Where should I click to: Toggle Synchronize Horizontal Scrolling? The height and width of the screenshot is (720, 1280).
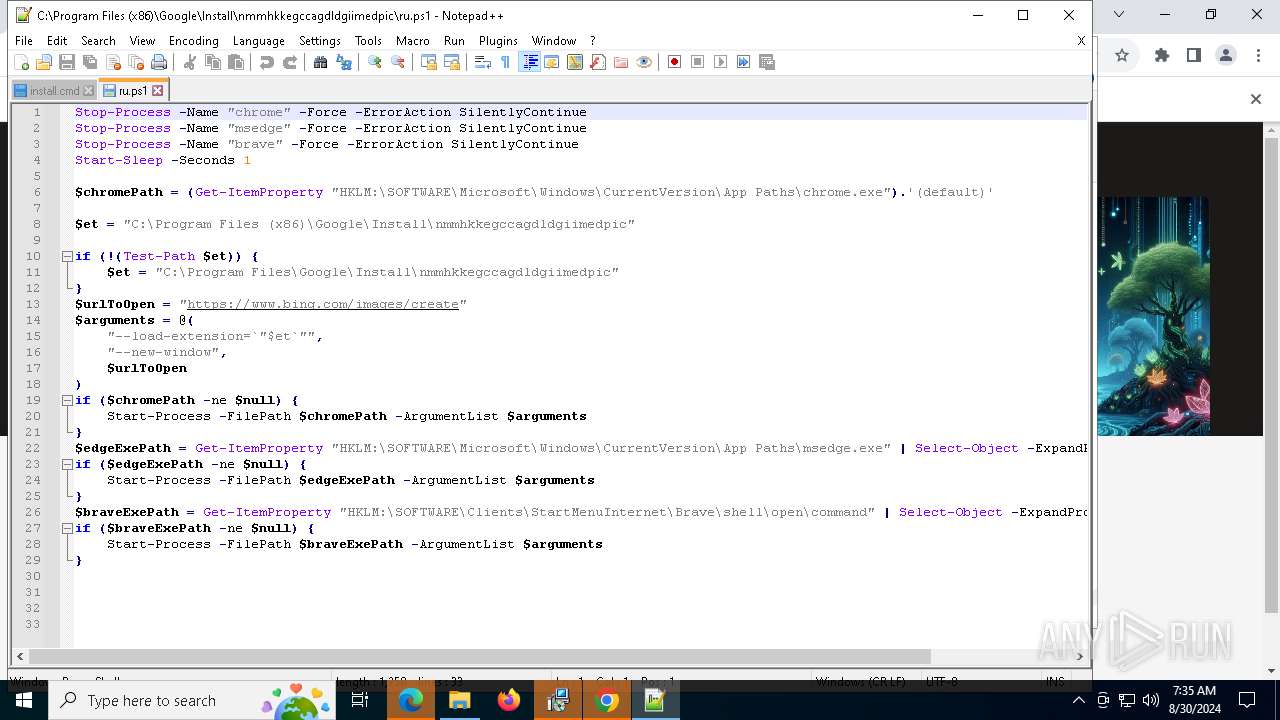452,62
